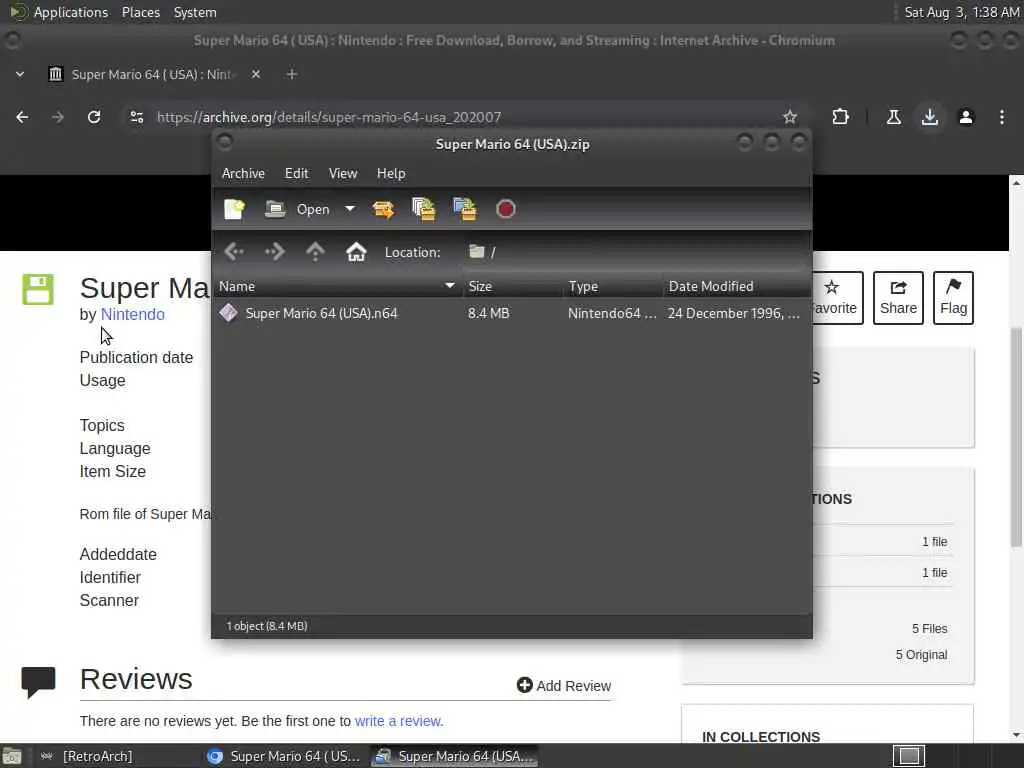This screenshot has width=1024, height=768.
Task: Expand the Open recent dropdown arrow
Action: (350, 209)
